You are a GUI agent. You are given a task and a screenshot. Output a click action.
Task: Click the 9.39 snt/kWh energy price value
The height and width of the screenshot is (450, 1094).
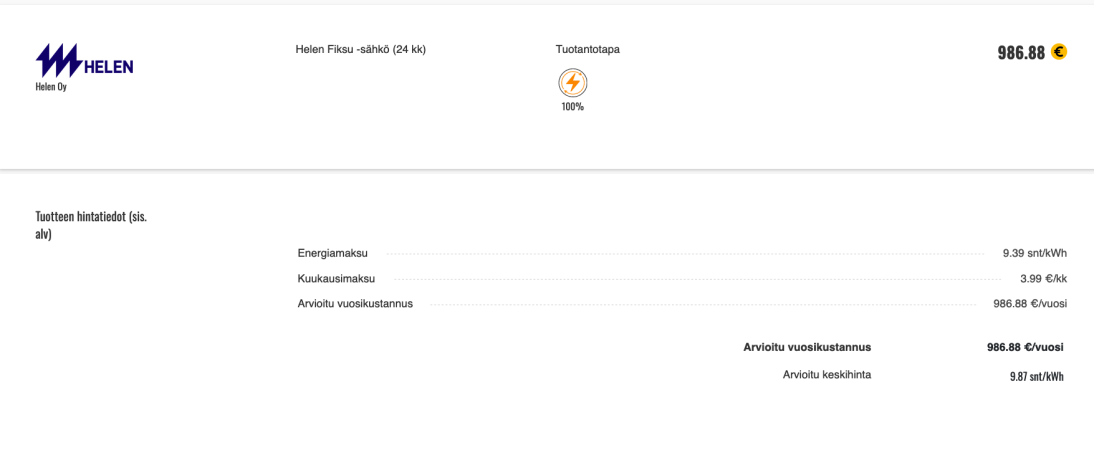(x=1035, y=253)
